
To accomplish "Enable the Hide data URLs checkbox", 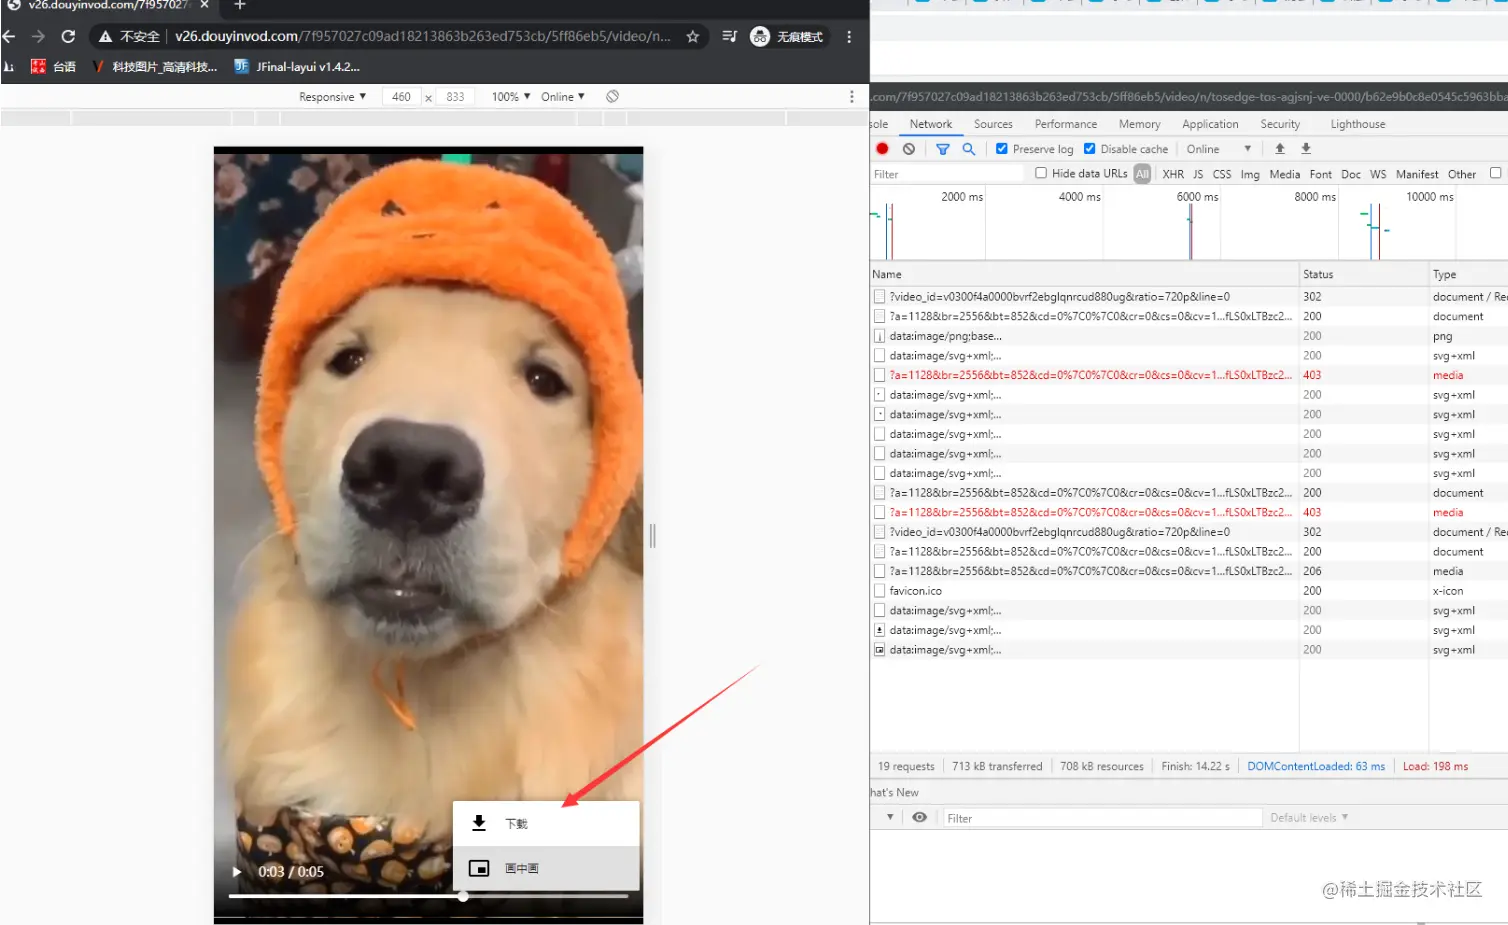I will coord(1041,173).
